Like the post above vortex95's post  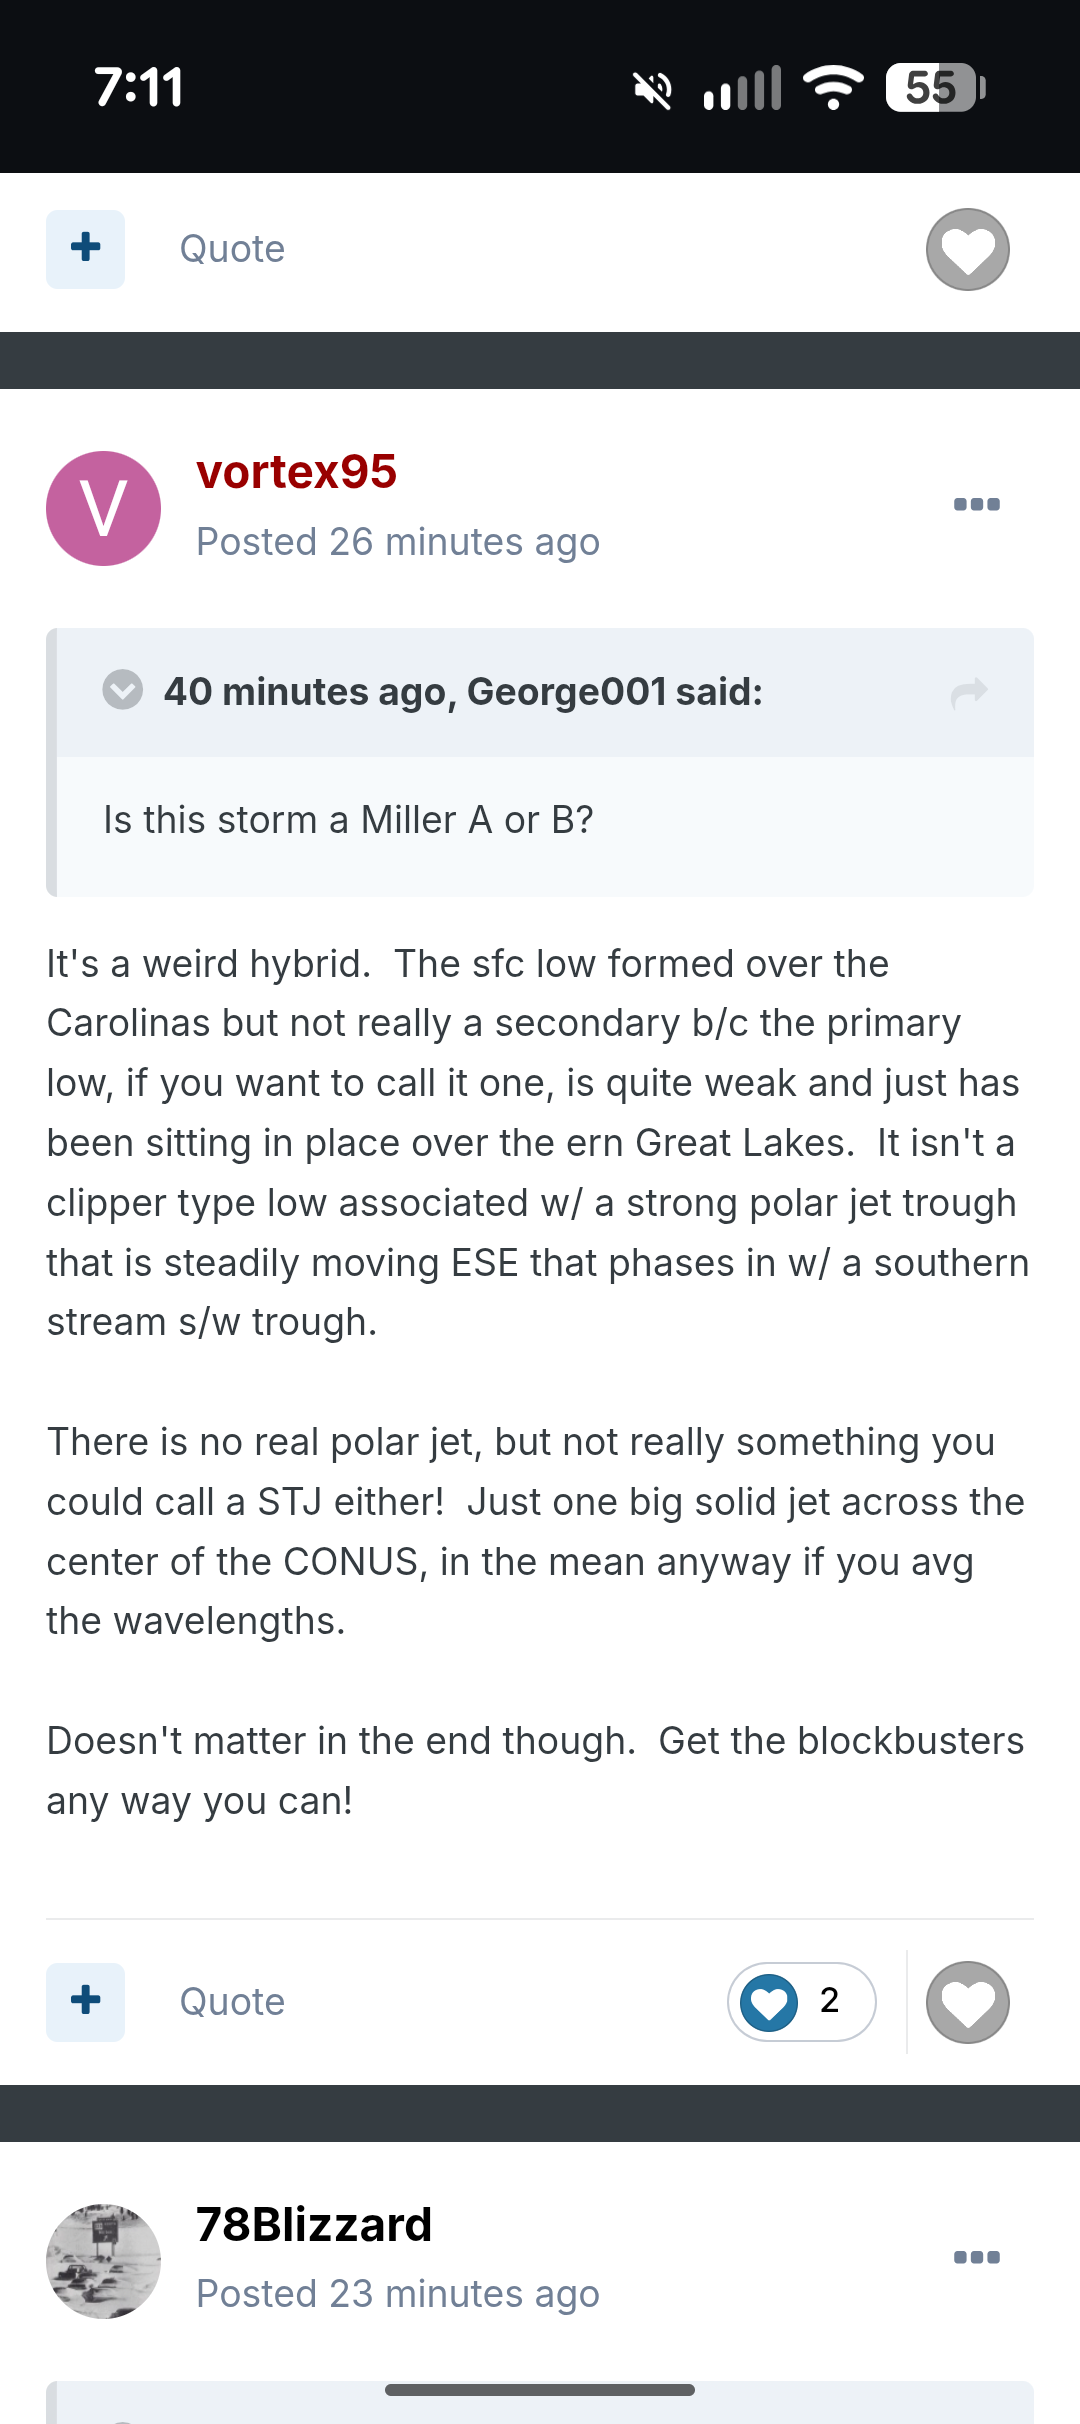(x=967, y=250)
